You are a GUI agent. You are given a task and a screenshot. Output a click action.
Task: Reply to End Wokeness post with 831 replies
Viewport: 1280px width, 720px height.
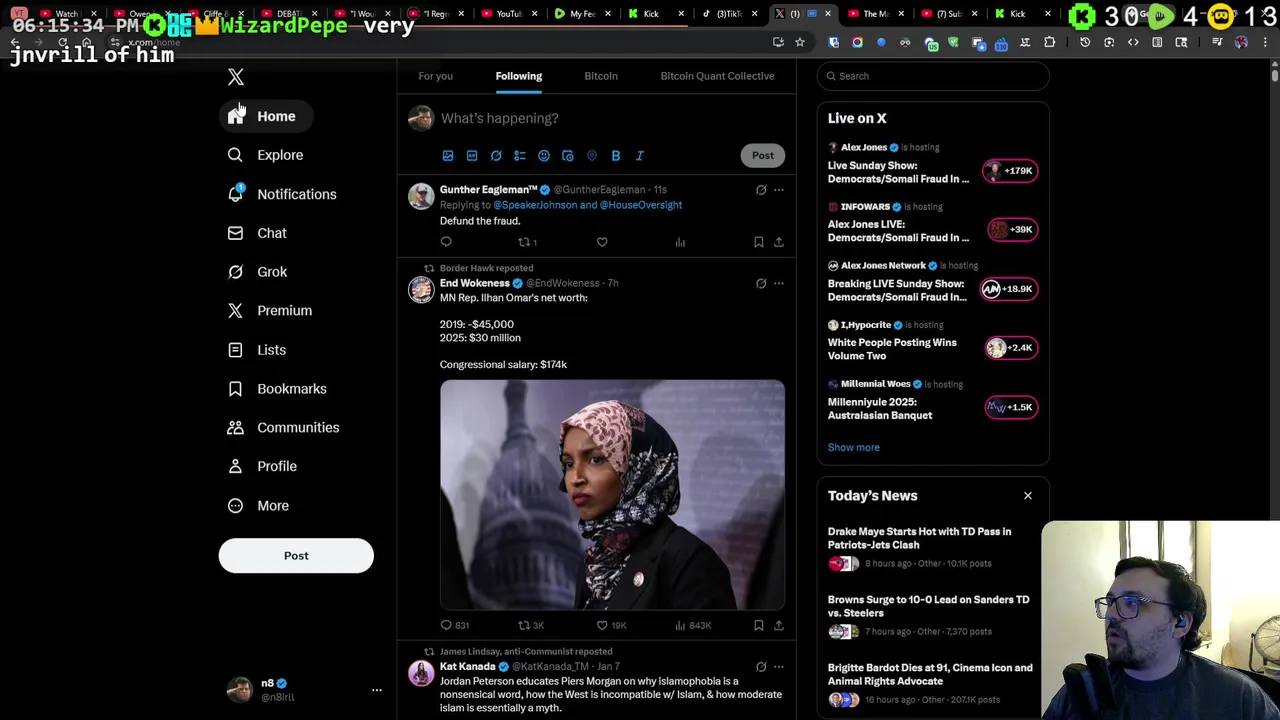pos(454,626)
